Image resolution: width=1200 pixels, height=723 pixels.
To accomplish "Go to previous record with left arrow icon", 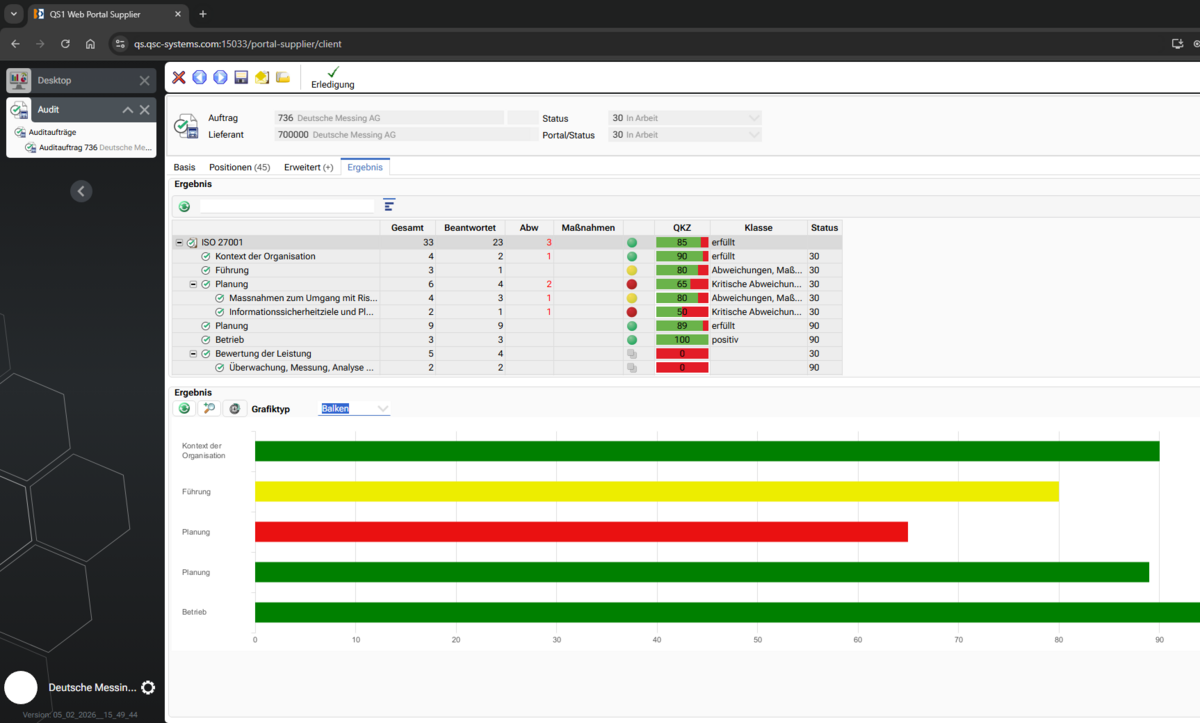I will (199, 77).
